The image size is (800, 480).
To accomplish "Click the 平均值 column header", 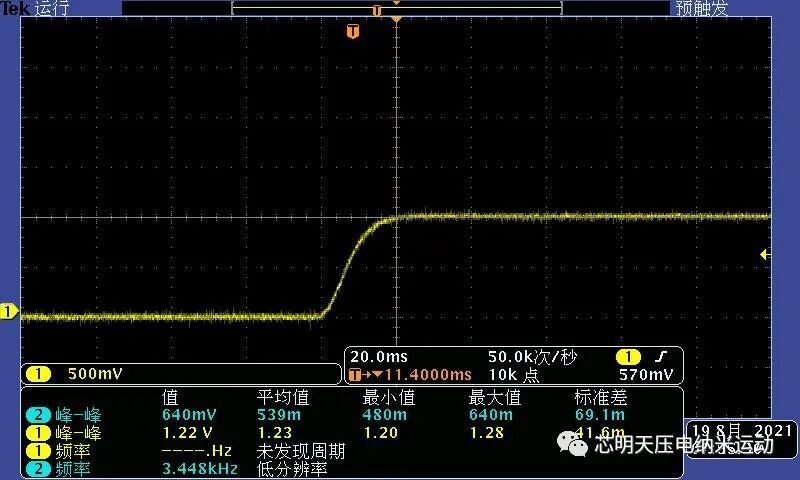I will [283, 397].
